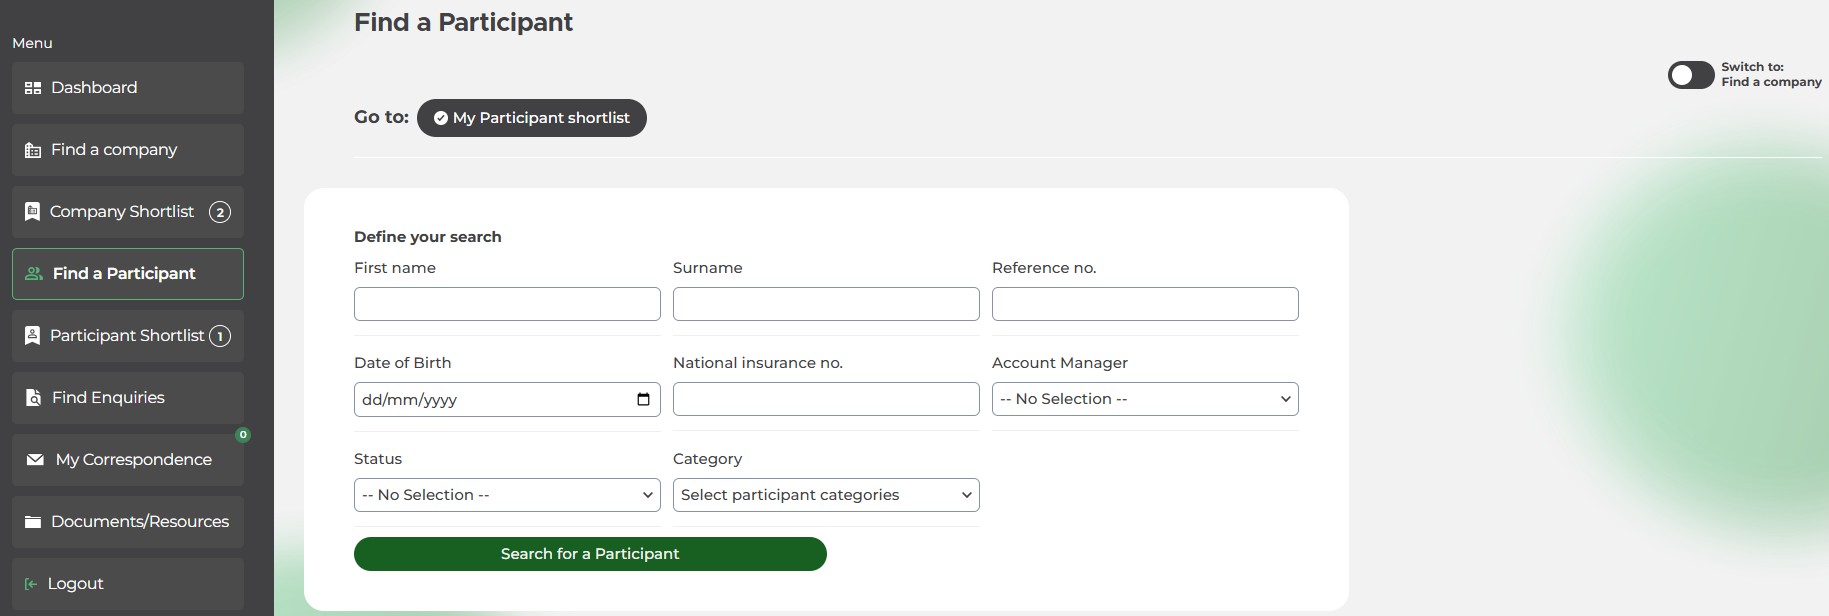Open the Status dropdown
The image size is (1829, 616).
[x=507, y=495]
